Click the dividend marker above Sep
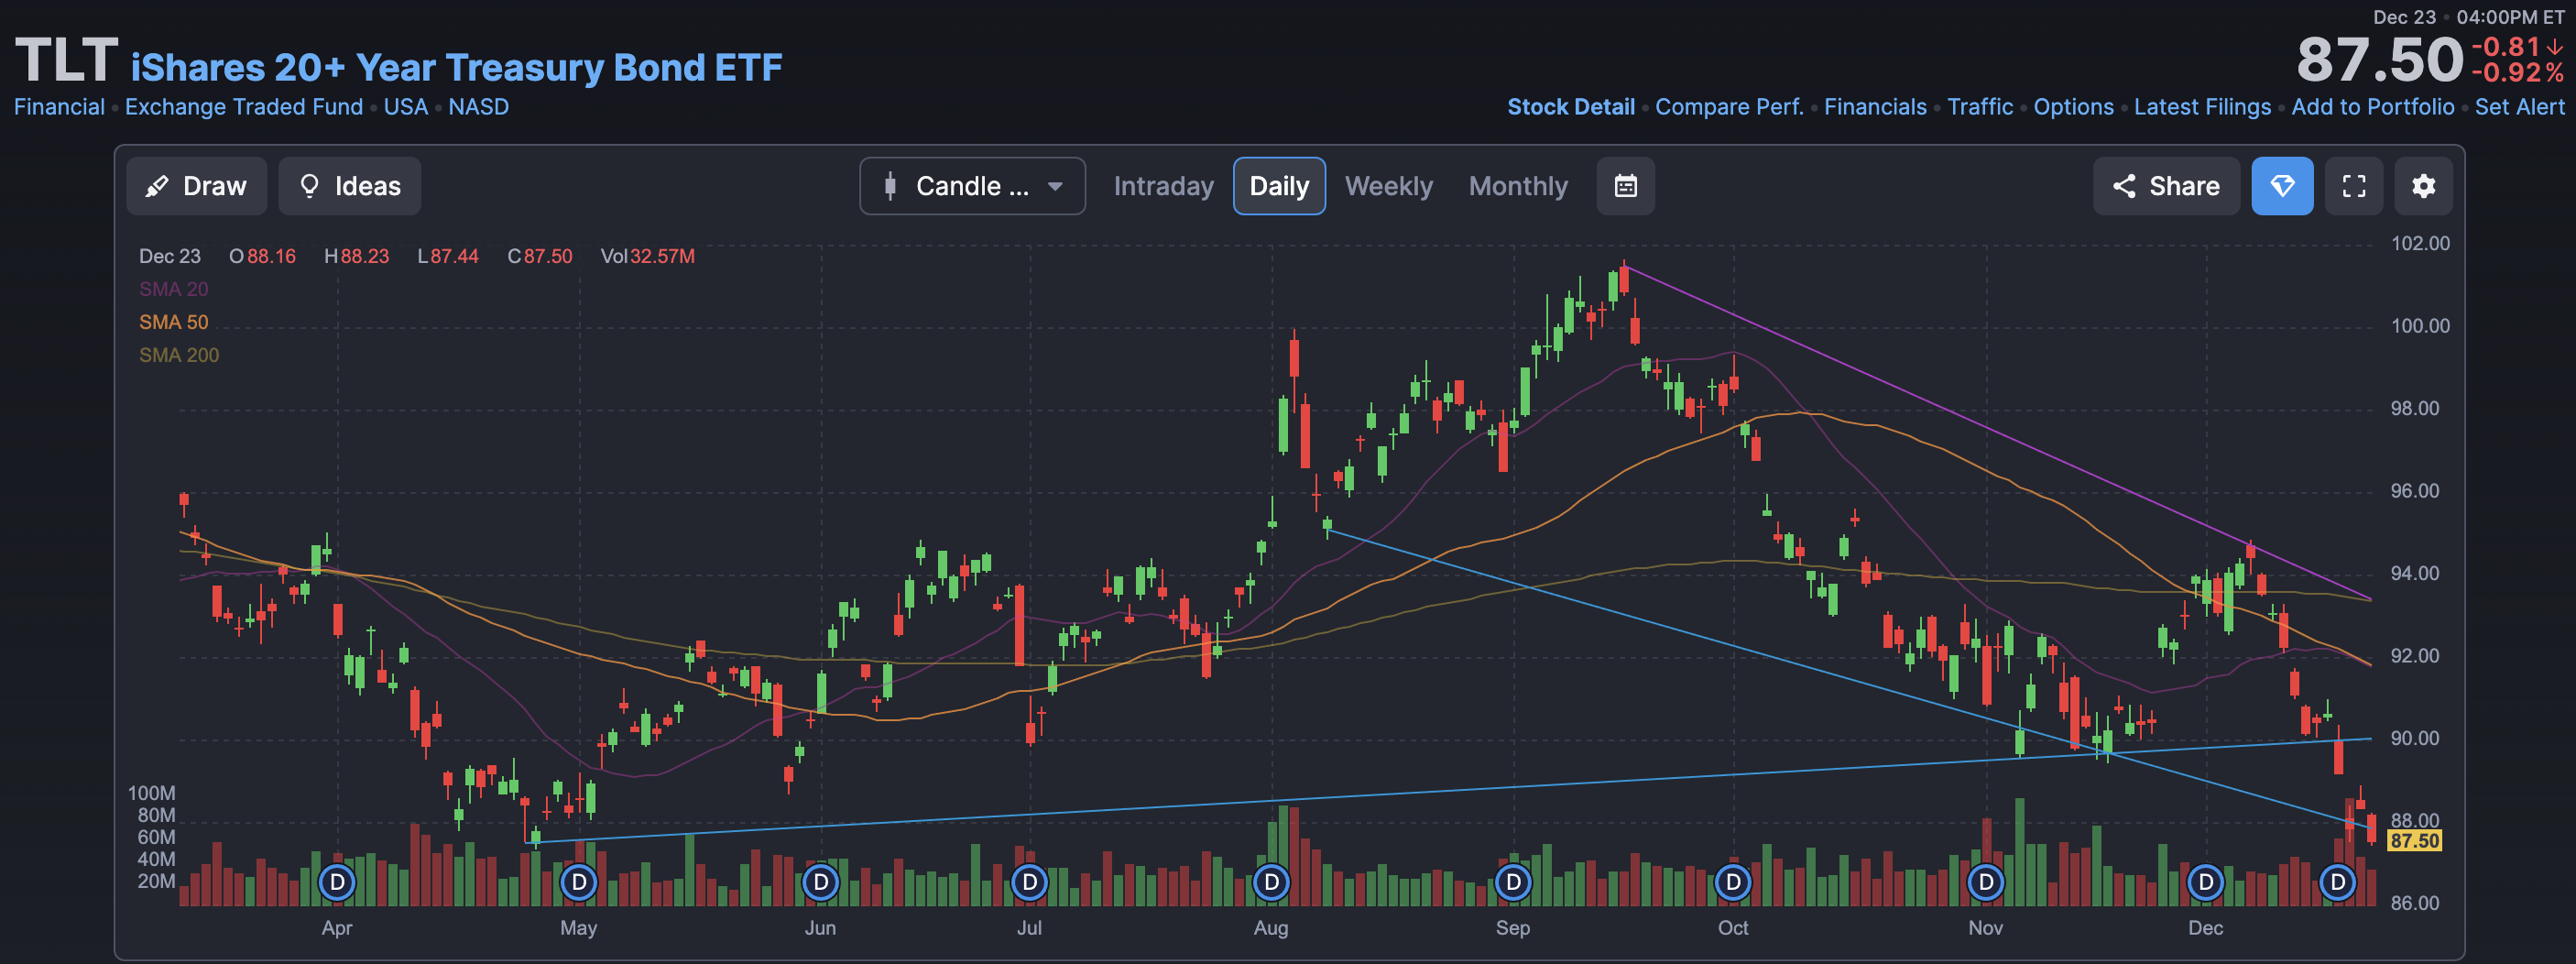Image resolution: width=2576 pixels, height=964 pixels. tap(1513, 882)
